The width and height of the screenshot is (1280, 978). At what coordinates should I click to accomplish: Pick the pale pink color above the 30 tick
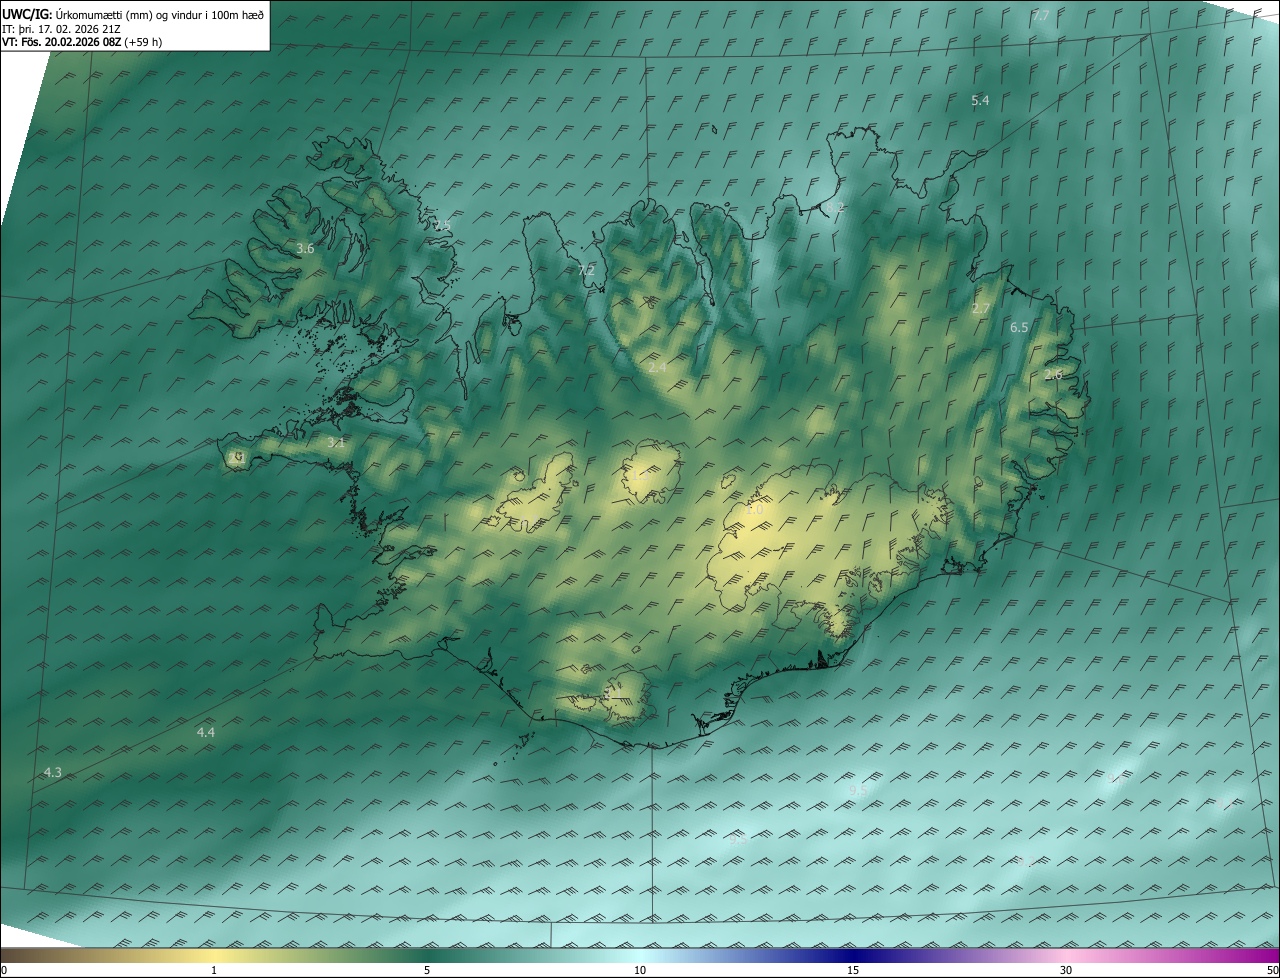click(x=1066, y=955)
